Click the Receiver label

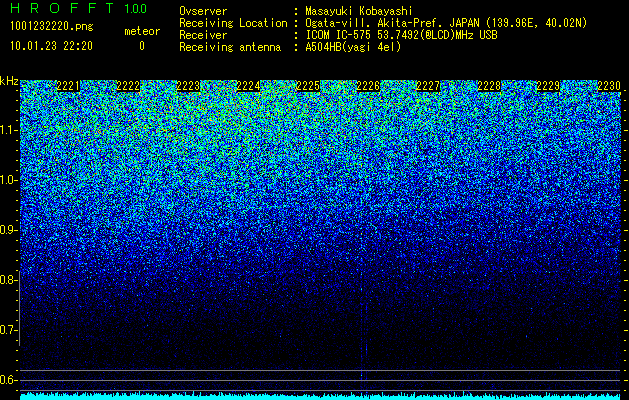(x=203, y=35)
